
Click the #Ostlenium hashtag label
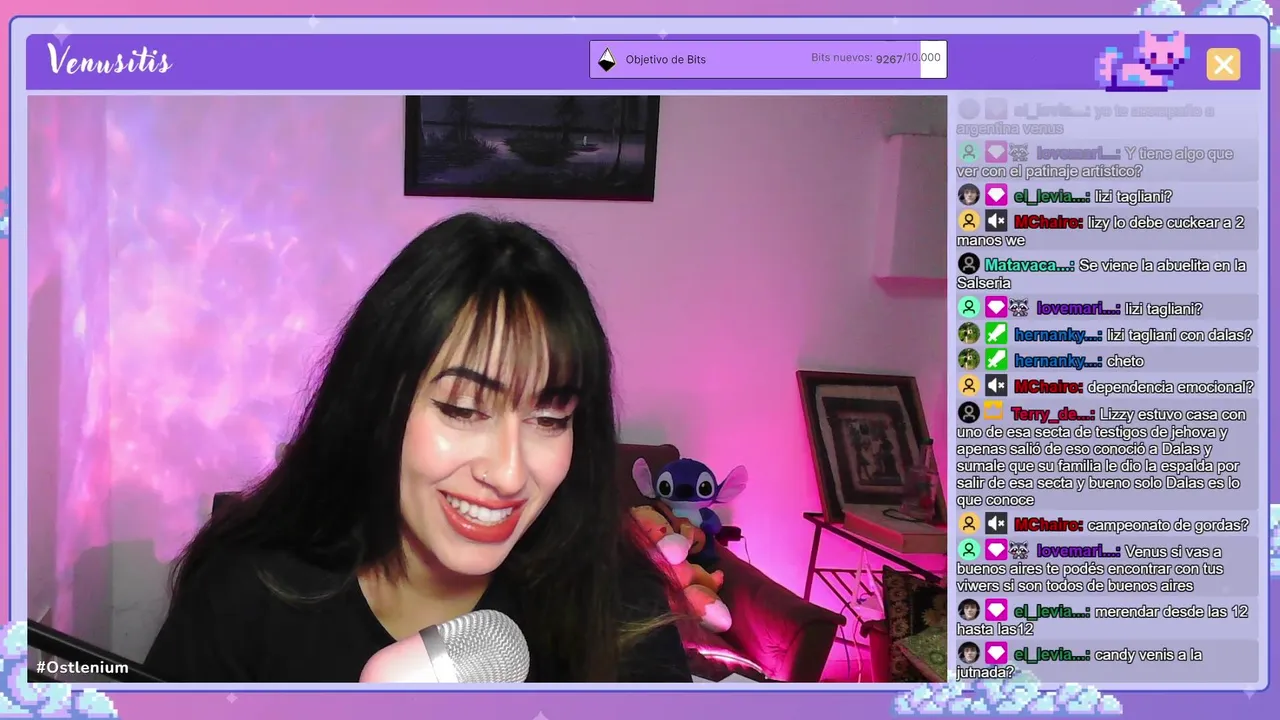82,667
